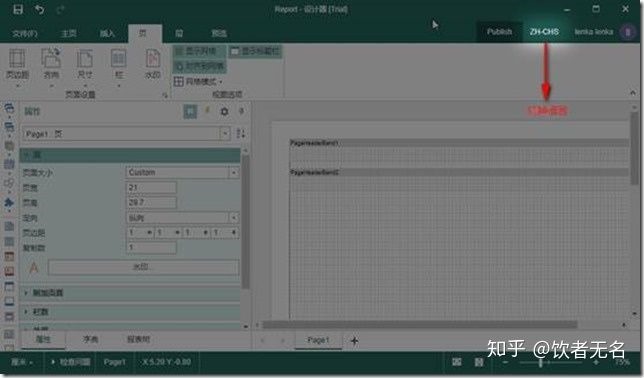Switch to the Preview (预览) ribbon tab
This screenshot has height=378, width=644.
coord(219,33)
